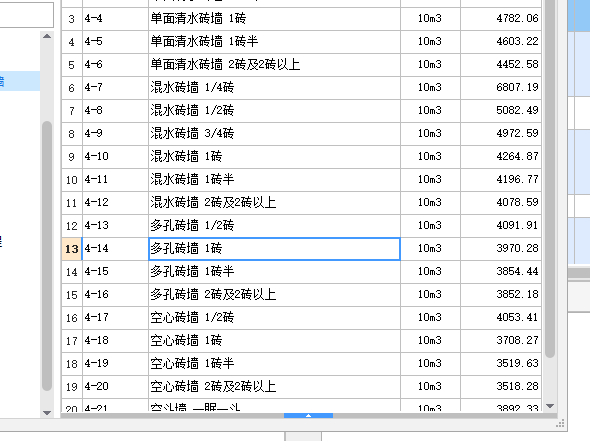Click row number 9 header

(x=71, y=157)
